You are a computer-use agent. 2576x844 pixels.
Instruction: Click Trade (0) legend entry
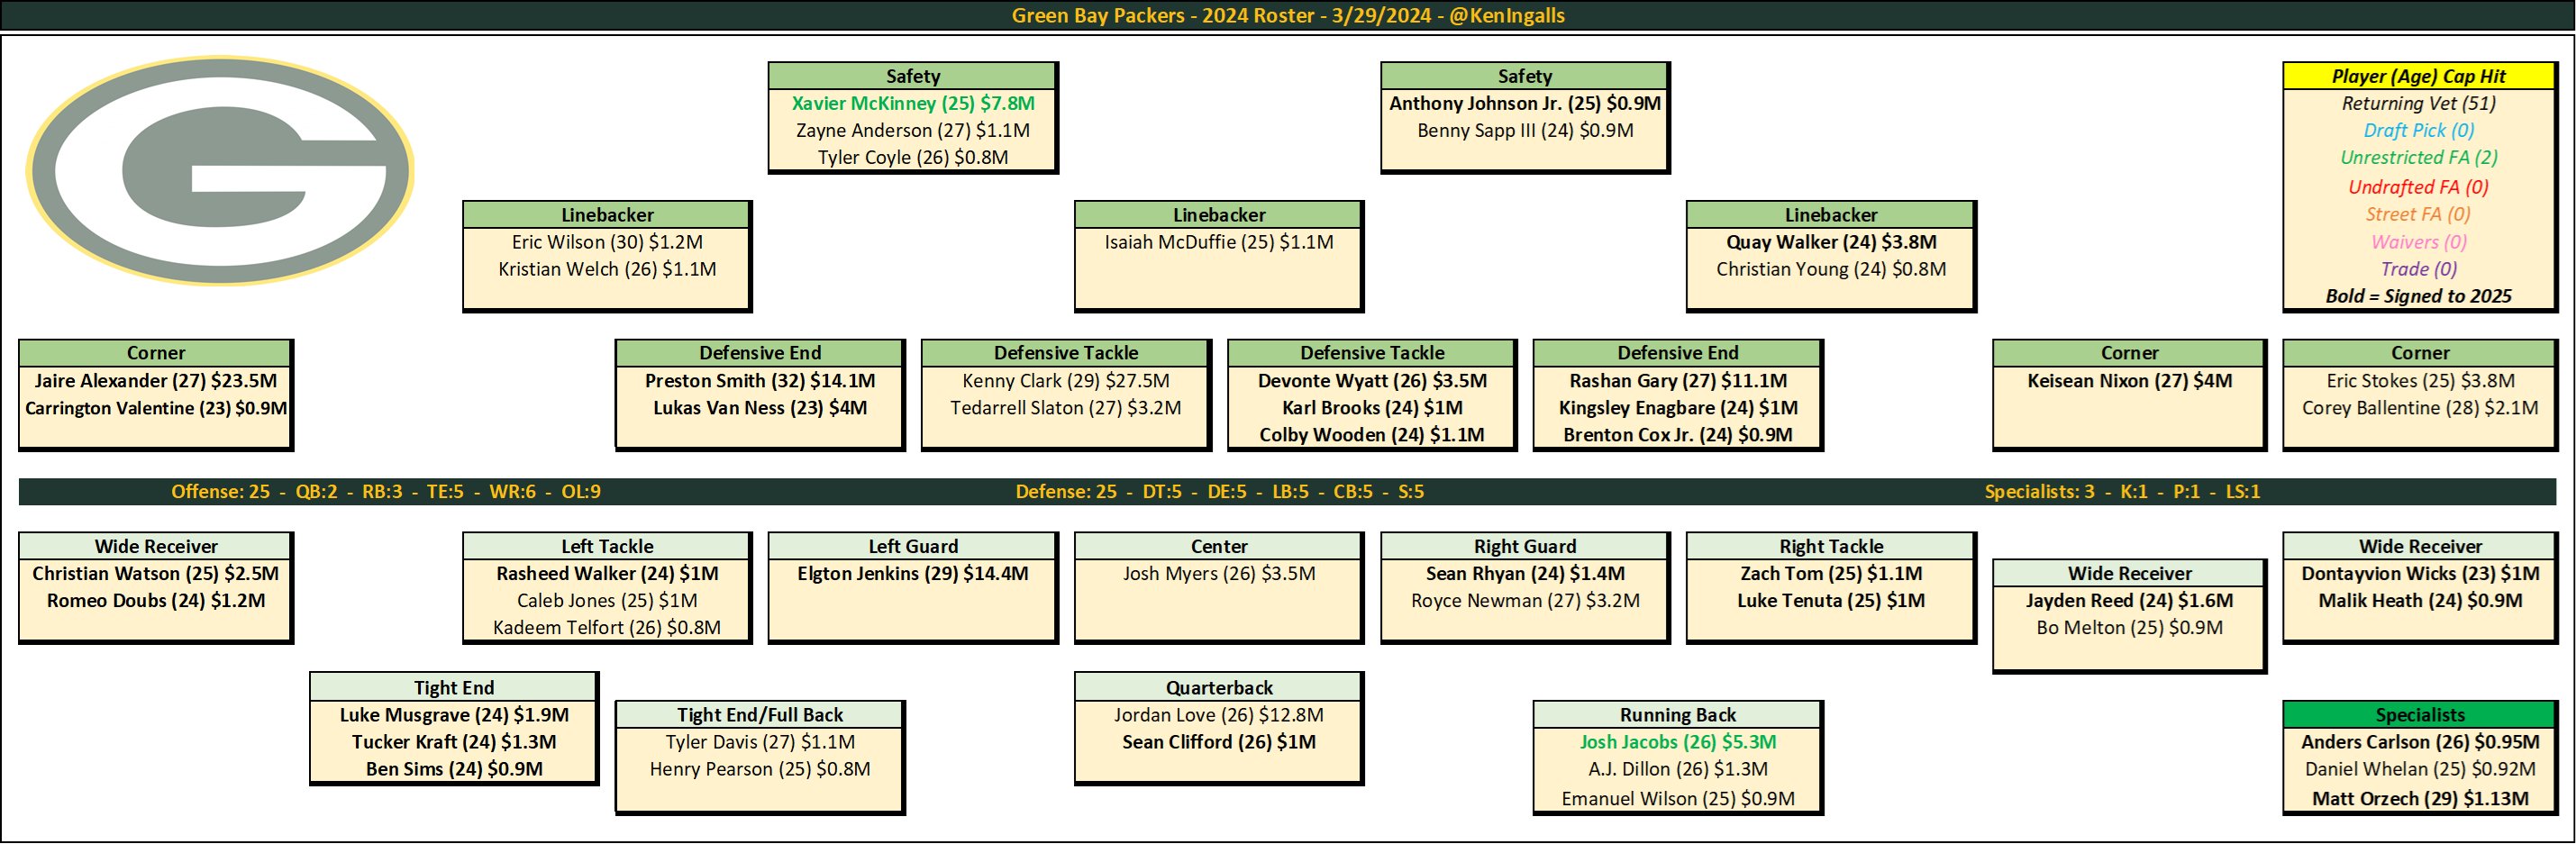(x=2419, y=269)
